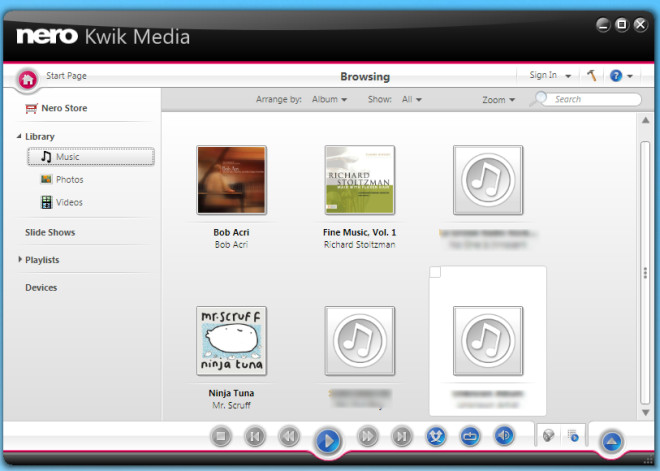Click the Mr. Scruff artist name
Image resolution: width=660 pixels, height=471 pixels.
click(x=231, y=405)
